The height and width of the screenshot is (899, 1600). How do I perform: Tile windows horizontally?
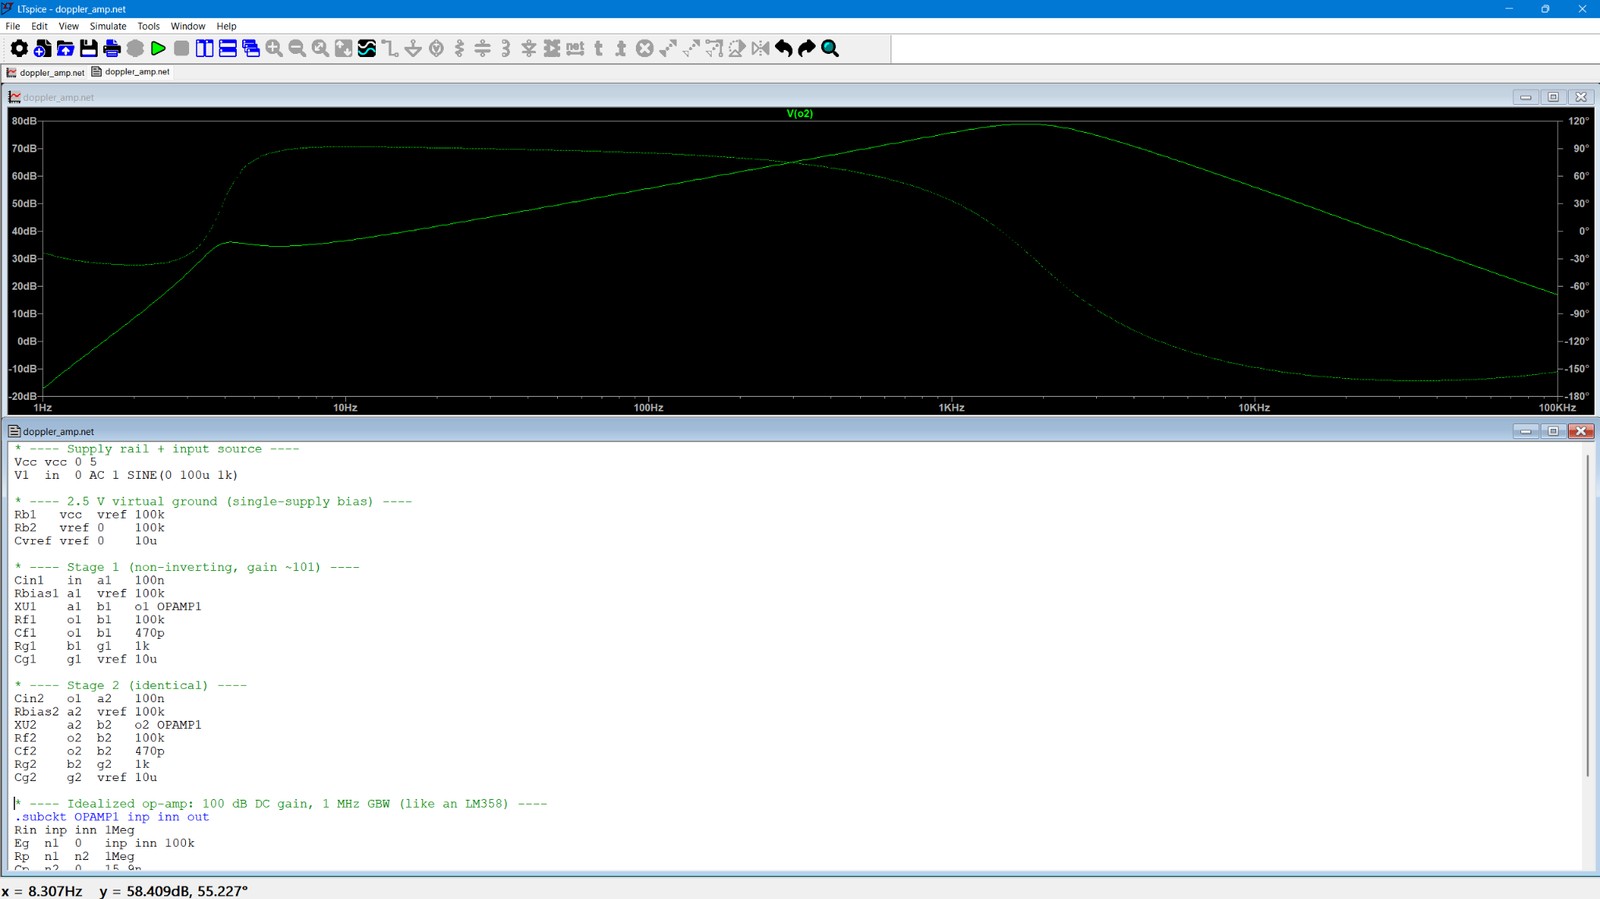pos(227,48)
